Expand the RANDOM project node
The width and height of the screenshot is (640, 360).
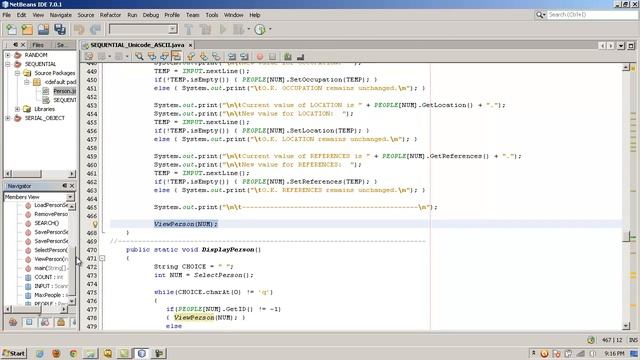tap(8, 55)
